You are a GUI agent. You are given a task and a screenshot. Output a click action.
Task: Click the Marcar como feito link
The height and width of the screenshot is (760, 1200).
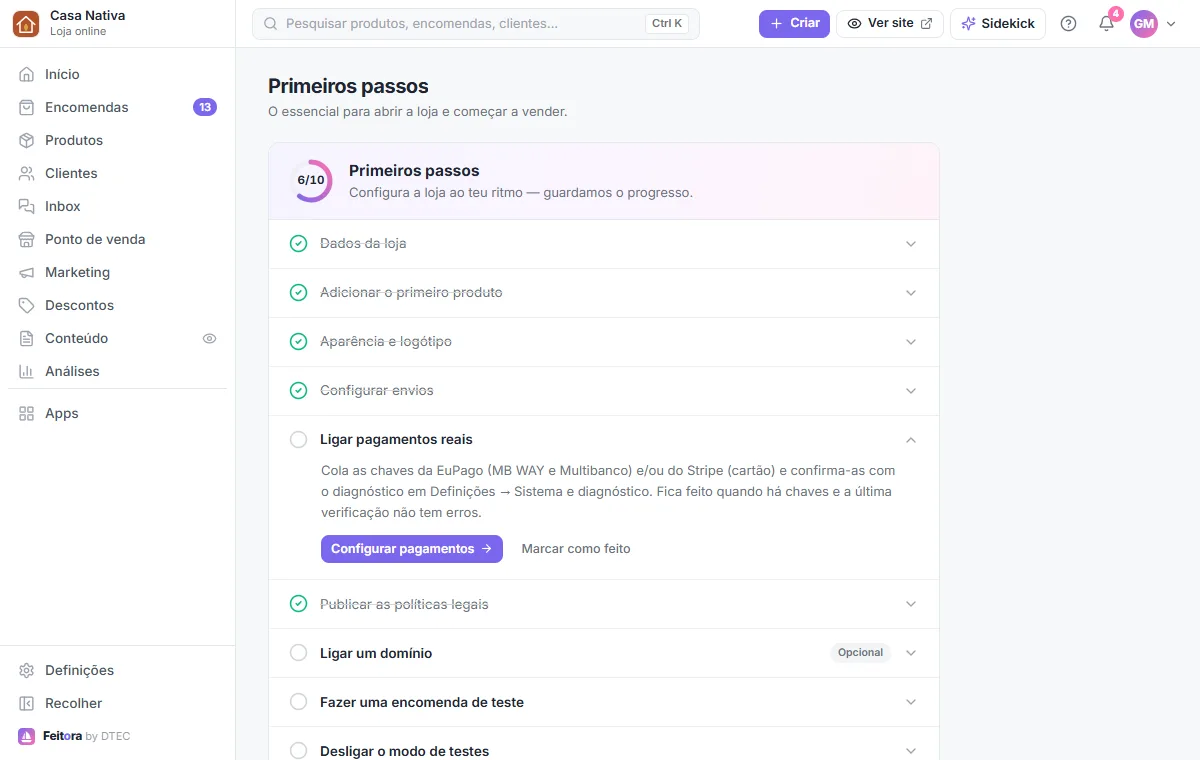click(576, 549)
